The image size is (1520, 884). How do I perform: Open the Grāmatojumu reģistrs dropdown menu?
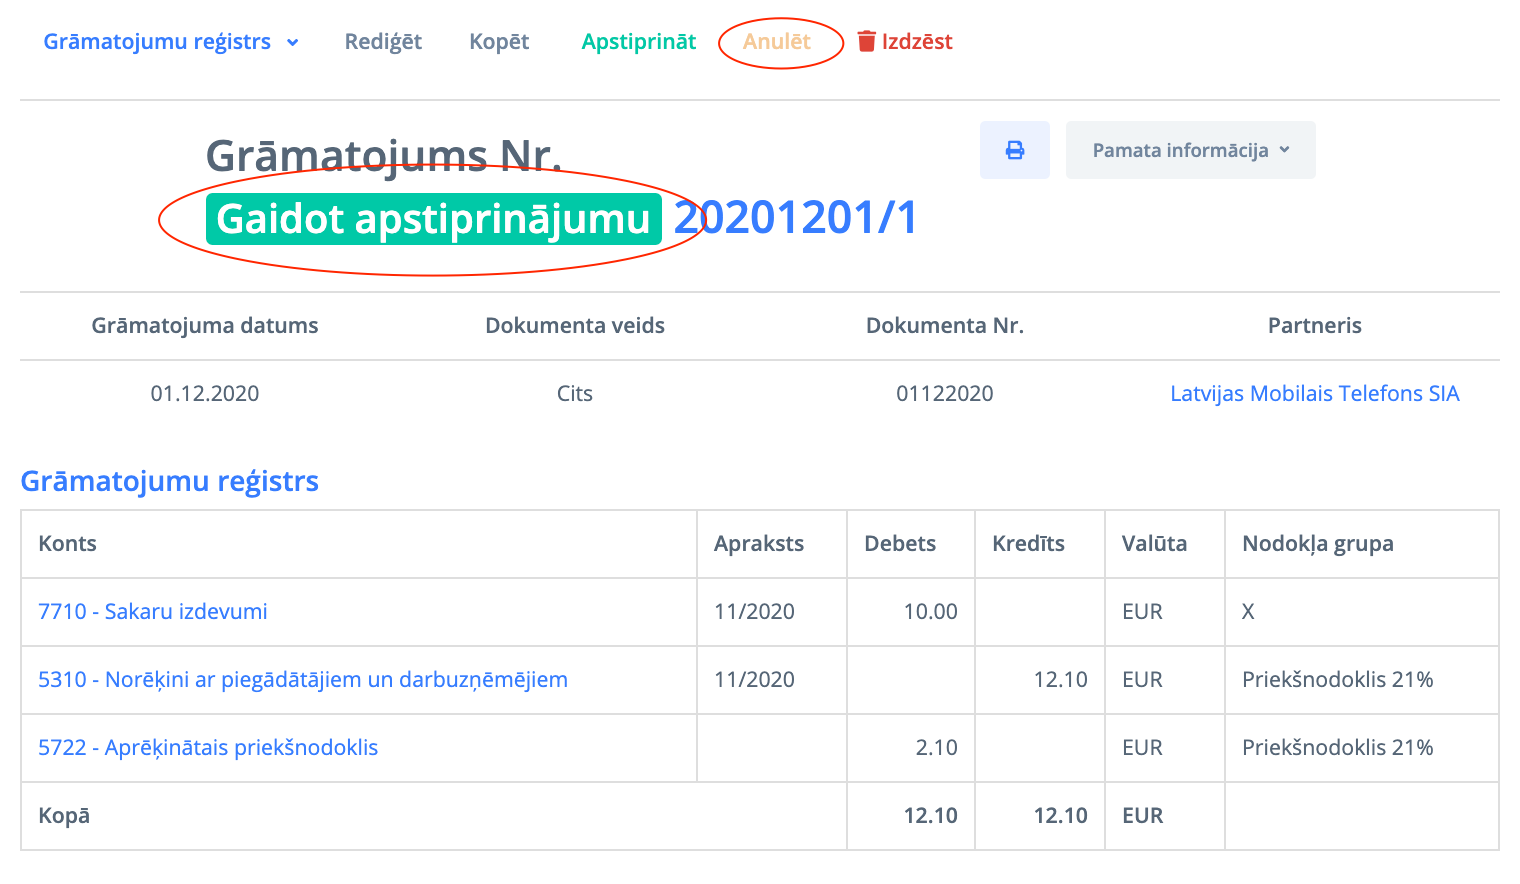171,41
